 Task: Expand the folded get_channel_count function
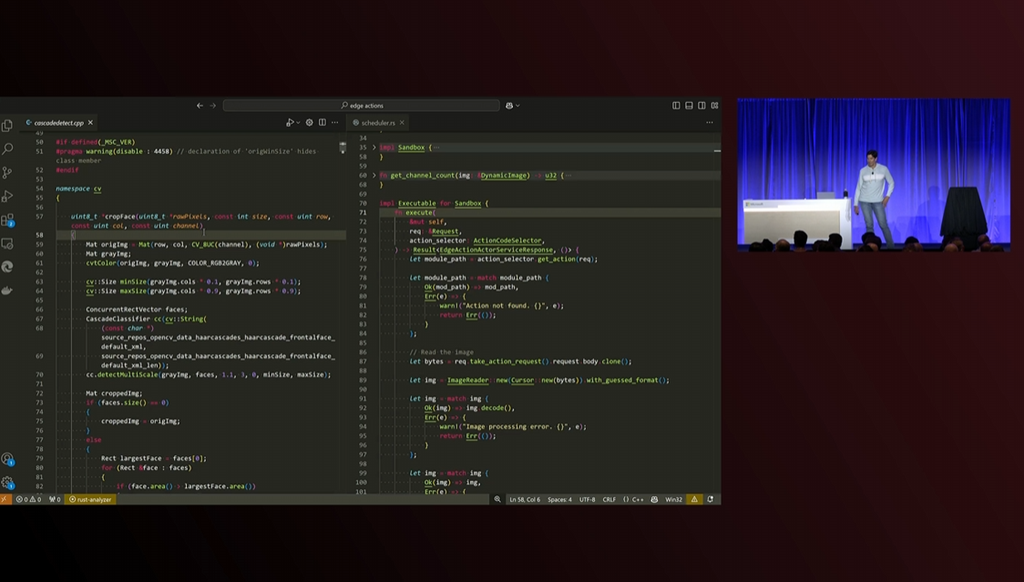click(374, 175)
